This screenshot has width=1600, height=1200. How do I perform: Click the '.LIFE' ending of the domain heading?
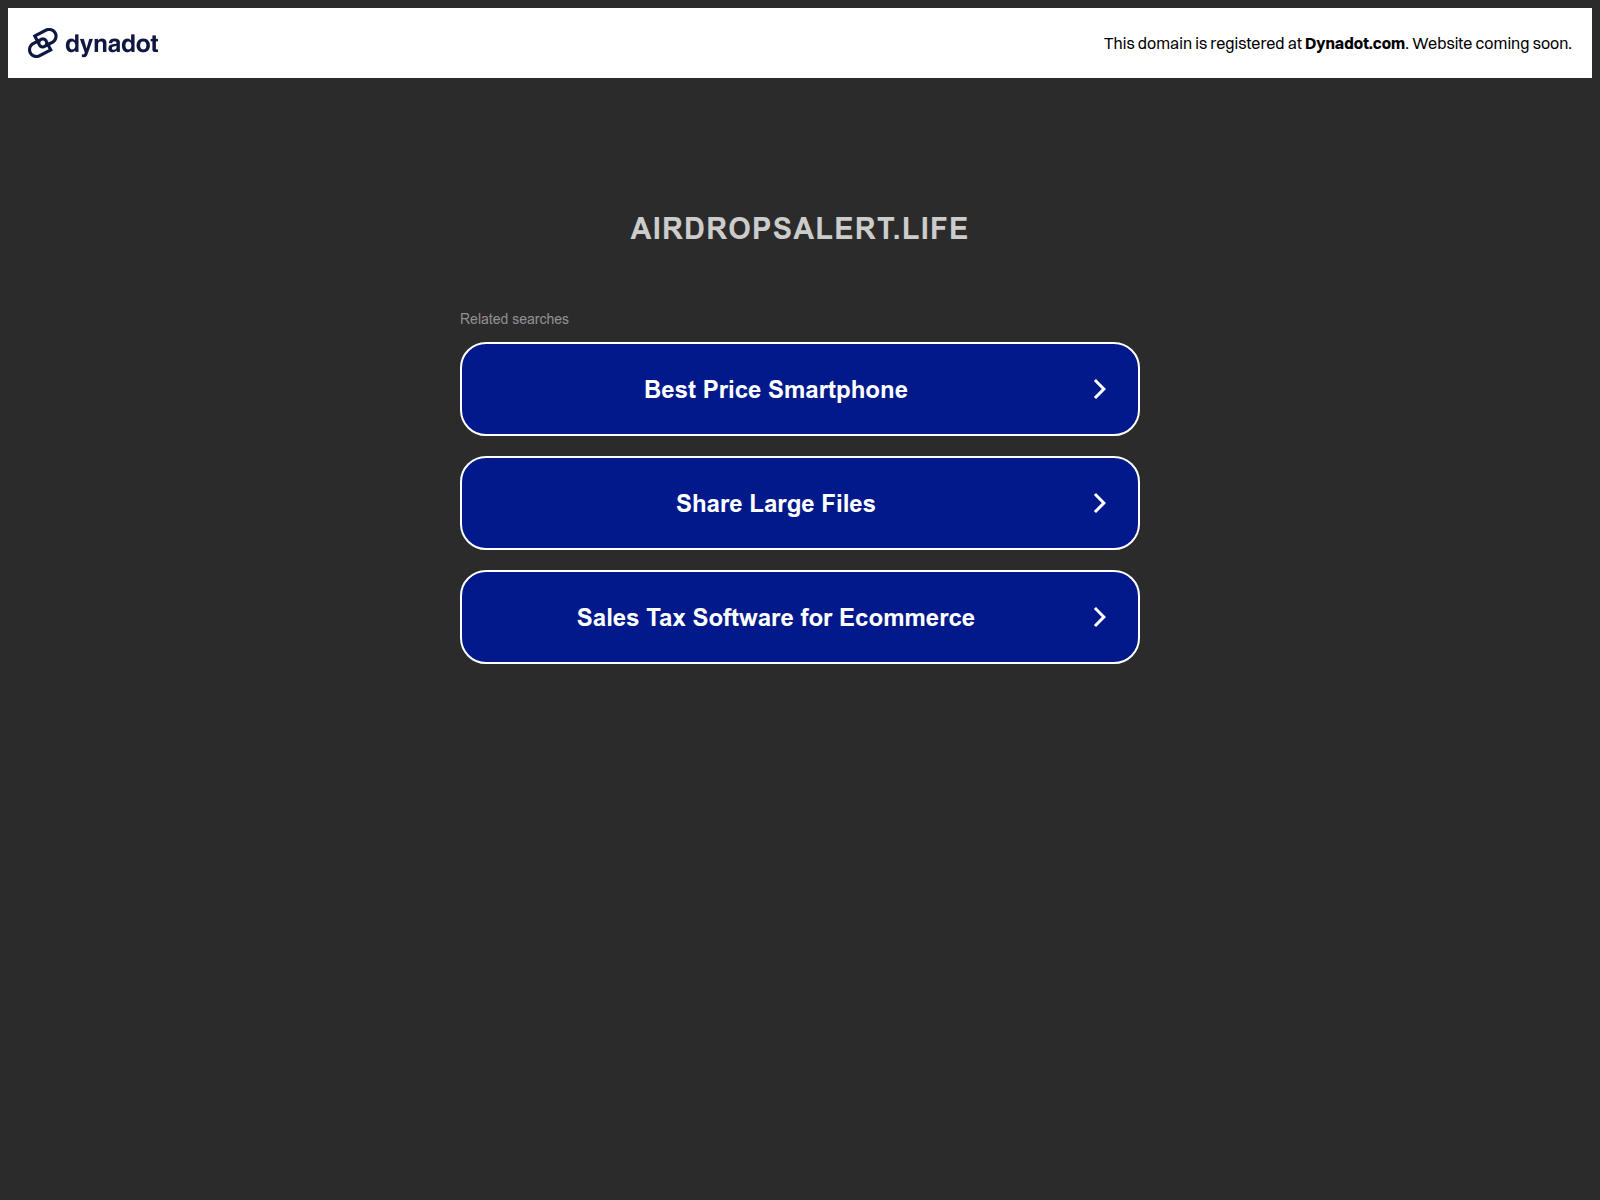(x=932, y=228)
